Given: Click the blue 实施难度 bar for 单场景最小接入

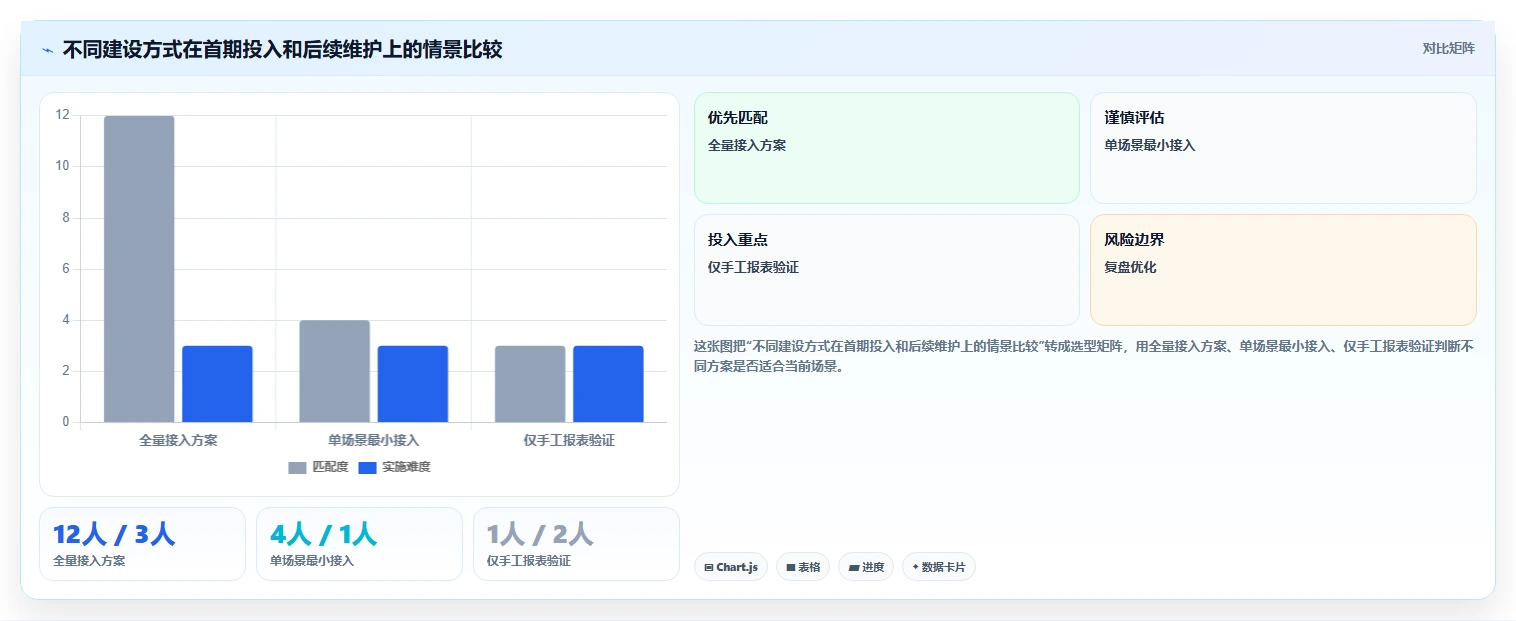Looking at the screenshot, I should point(412,384).
